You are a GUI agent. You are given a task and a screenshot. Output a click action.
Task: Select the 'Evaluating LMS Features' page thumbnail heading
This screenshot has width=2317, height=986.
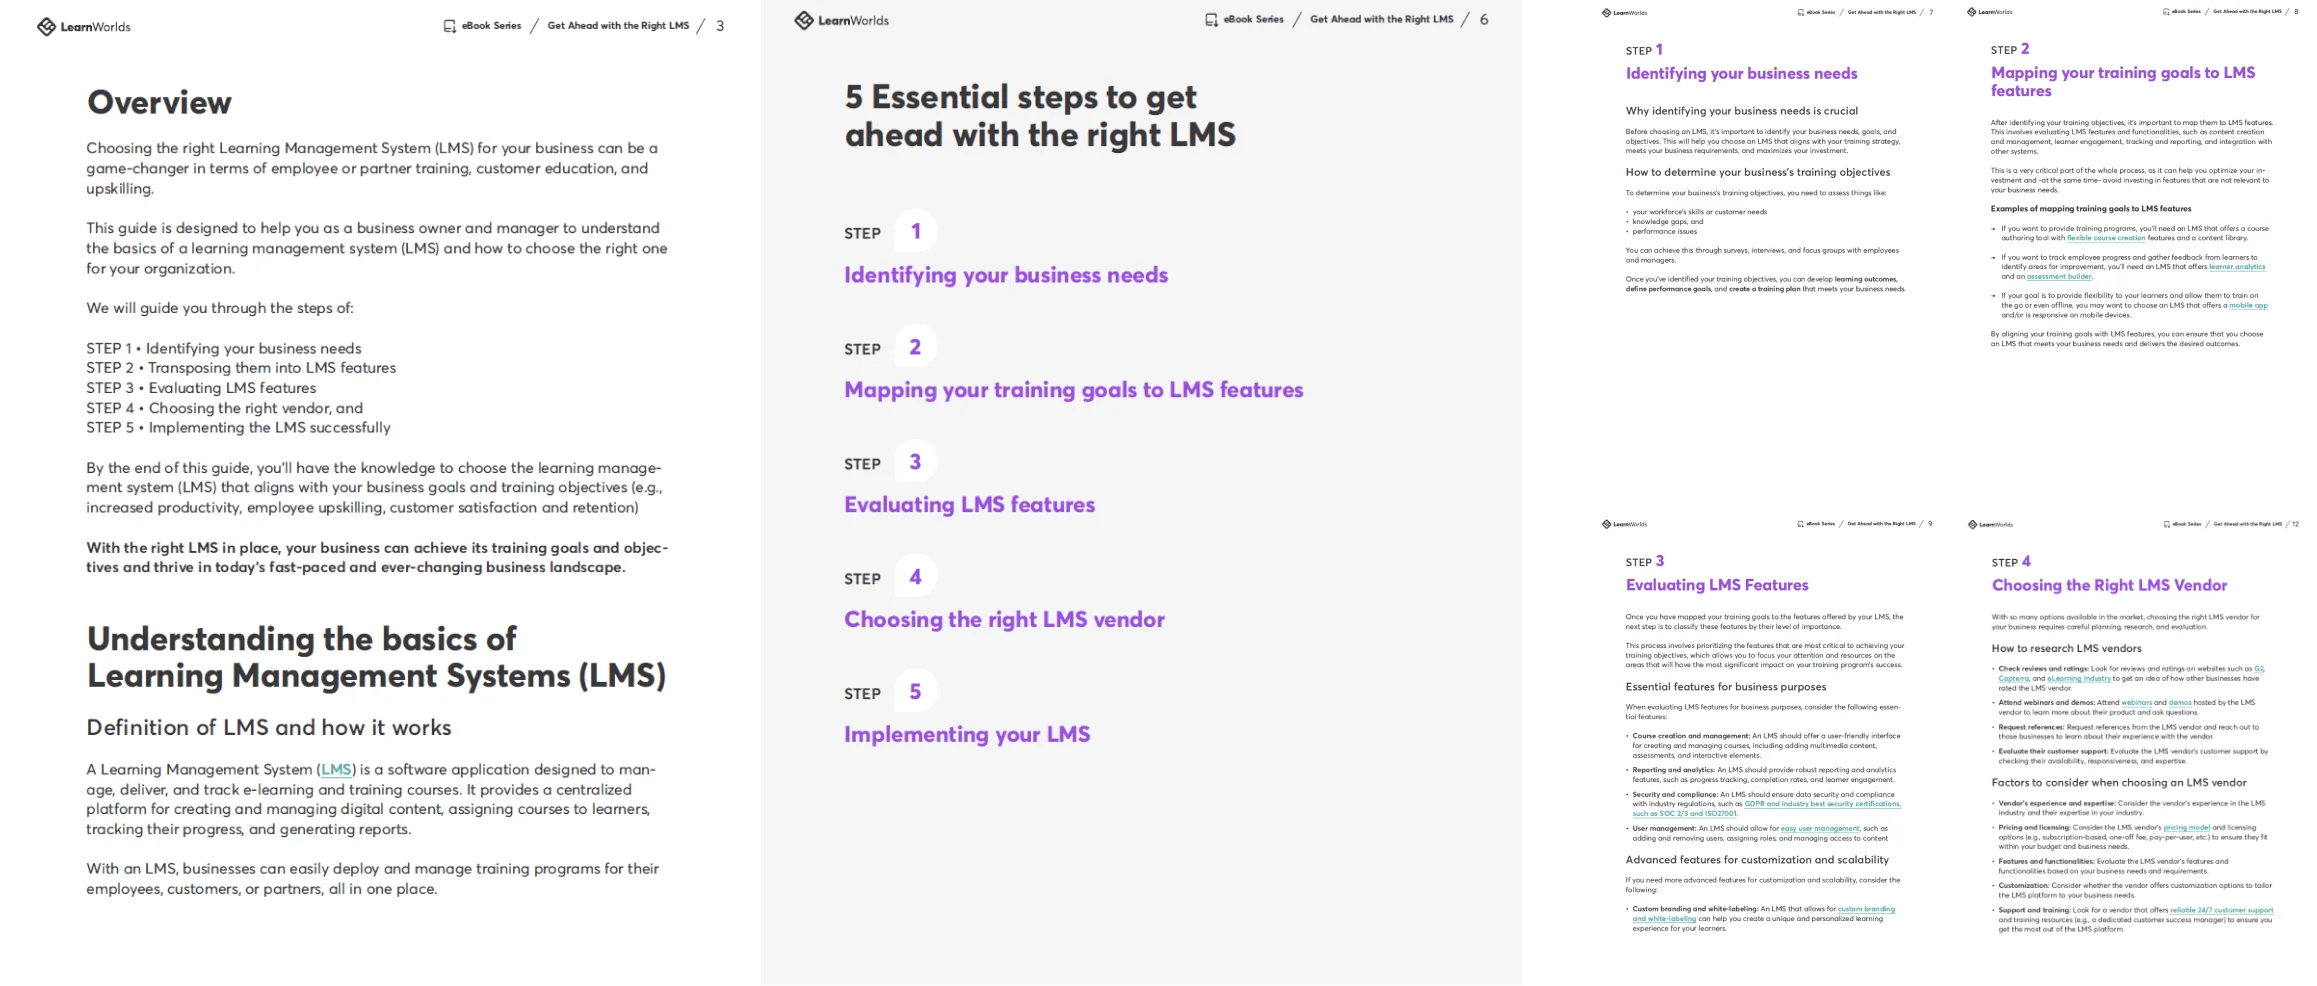1716,585
